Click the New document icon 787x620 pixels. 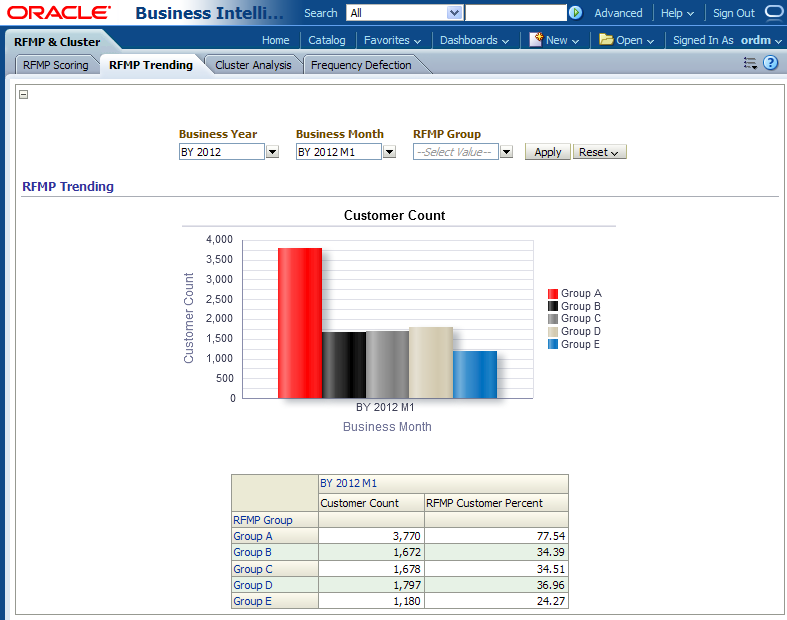click(536, 40)
